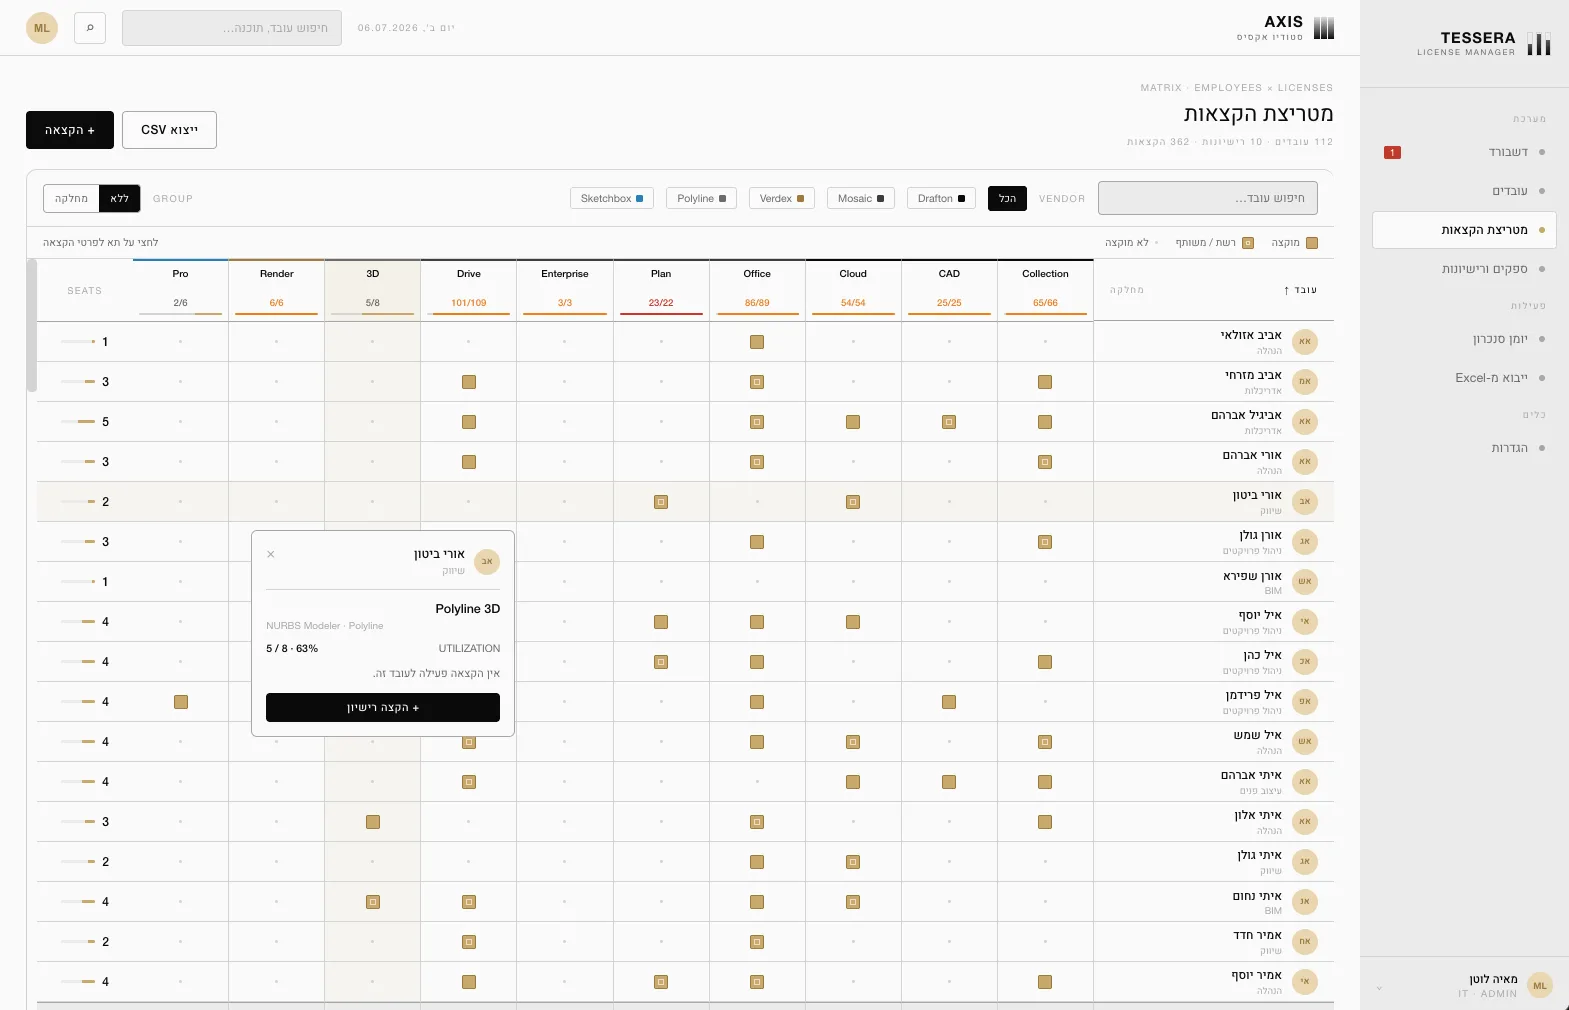The width and height of the screenshot is (1569, 1010).
Task: Click the Drive allocation marker for אביב מזרחי
Action: point(469,382)
